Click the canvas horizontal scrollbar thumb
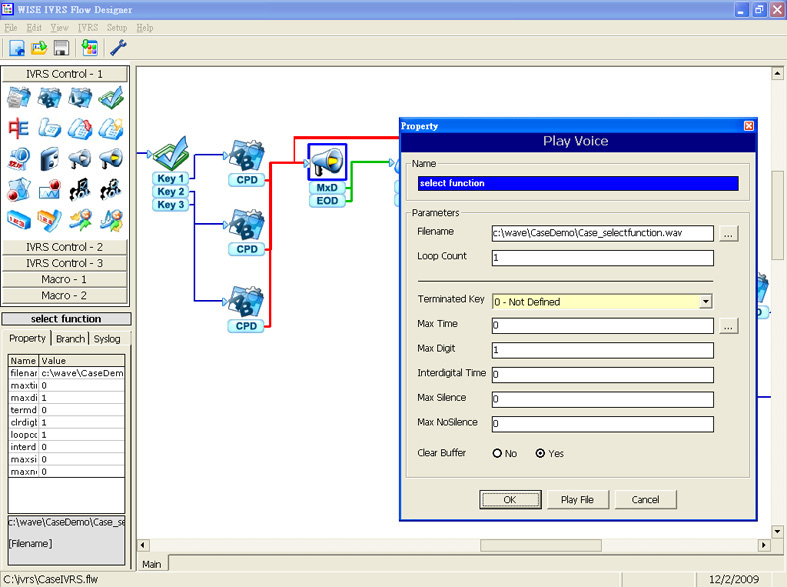The image size is (787, 587). tap(541, 545)
